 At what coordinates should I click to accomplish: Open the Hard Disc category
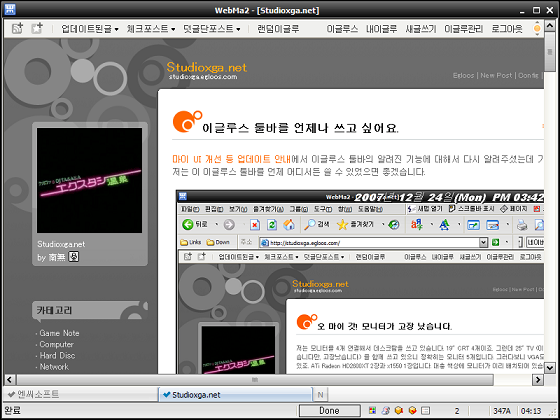57,356
